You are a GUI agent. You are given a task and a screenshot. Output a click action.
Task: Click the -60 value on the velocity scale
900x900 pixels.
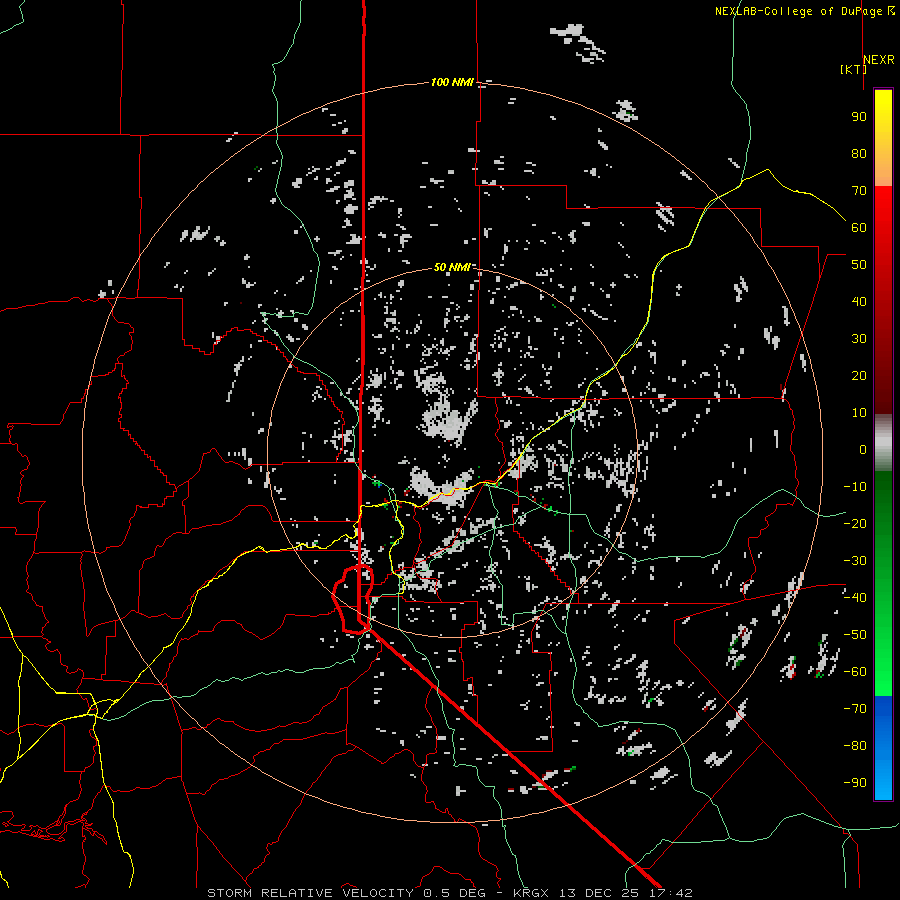(855, 672)
